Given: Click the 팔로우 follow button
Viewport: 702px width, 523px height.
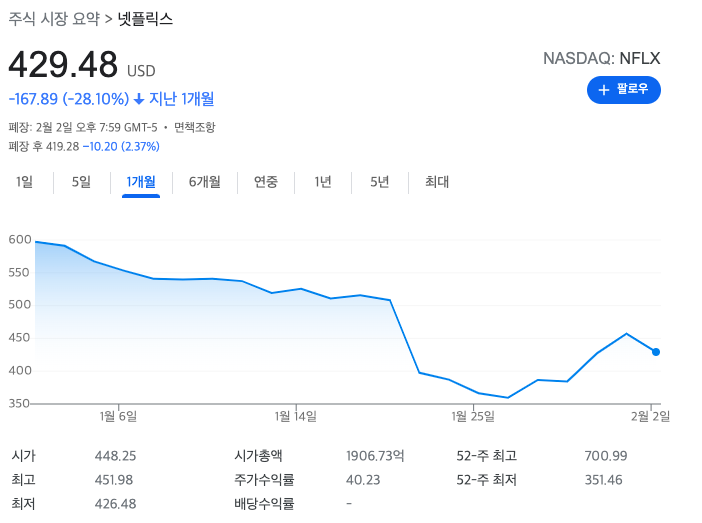Looking at the screenshot, I should click(x=623, y=90).
